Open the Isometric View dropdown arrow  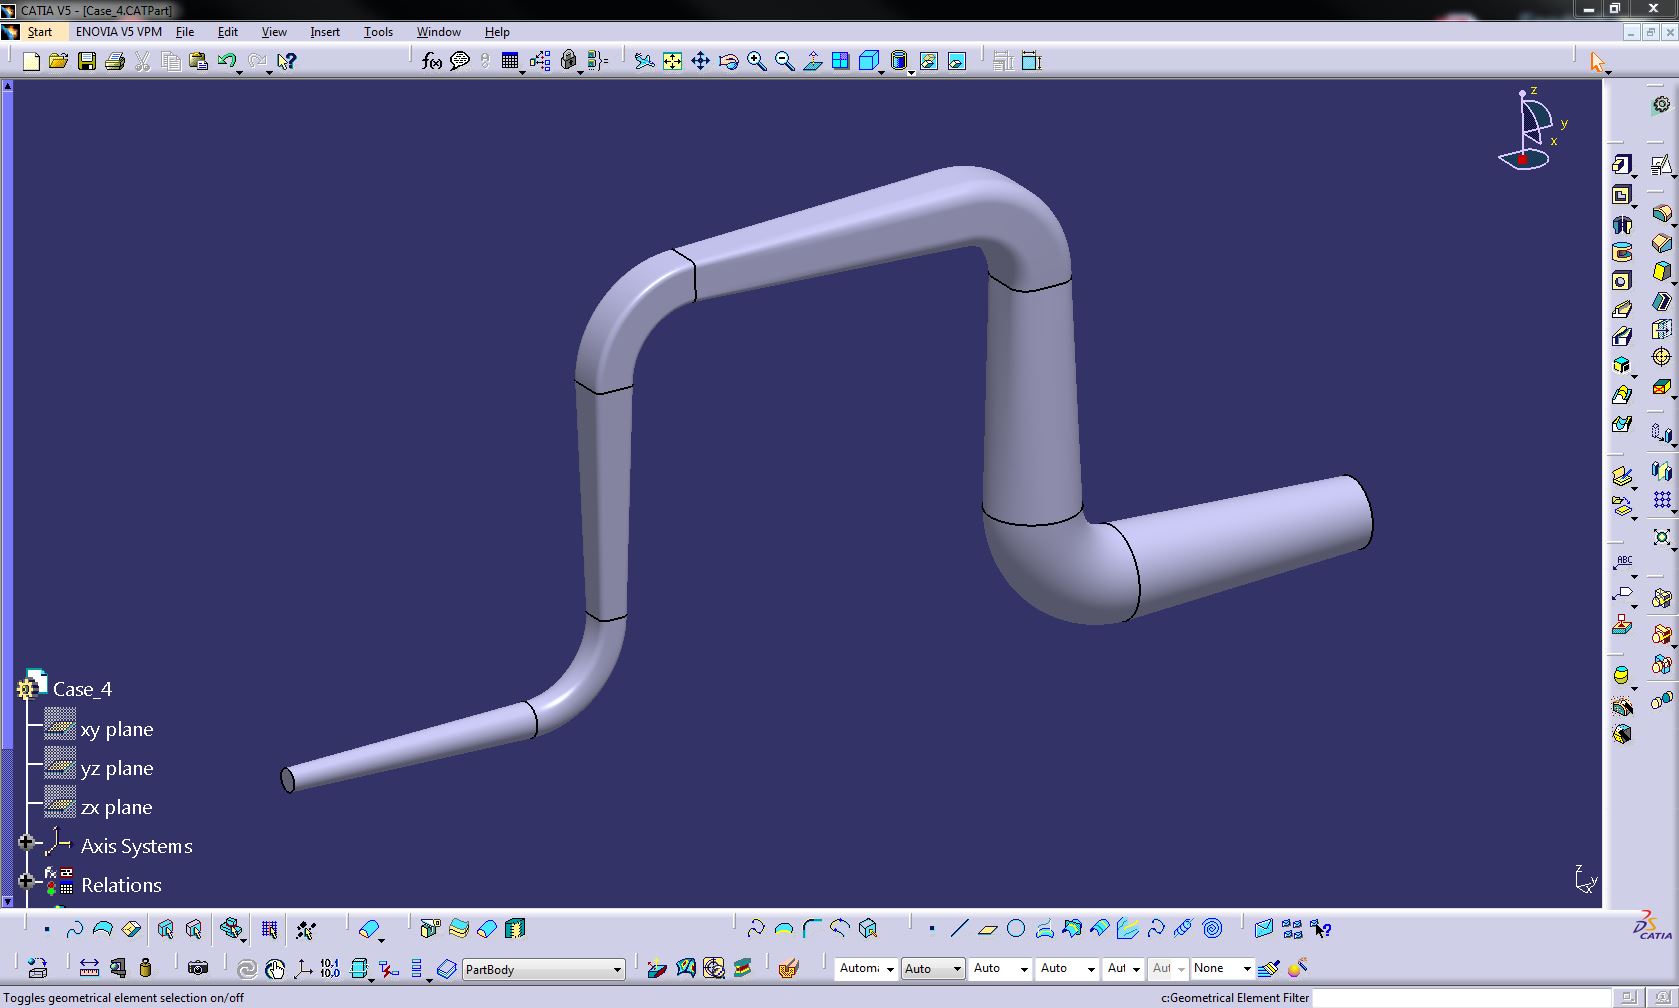coord(882,73)
